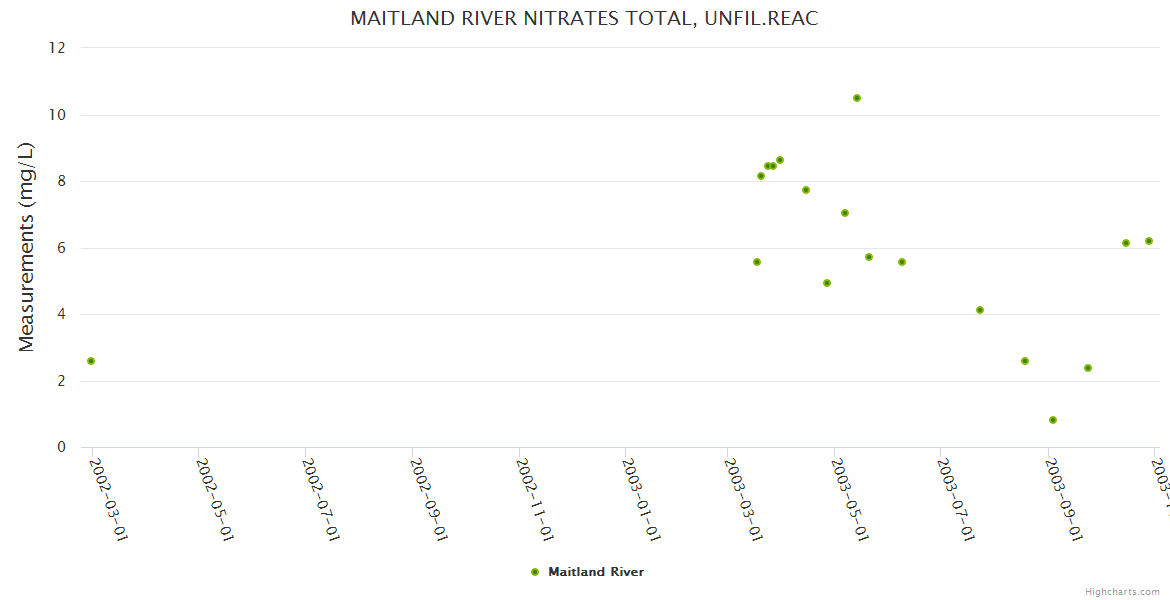Click the 2.6 mg/L point before 2003-09-01
Viewport: 1170px width, 600px height.
click(x=1025, y=361)
